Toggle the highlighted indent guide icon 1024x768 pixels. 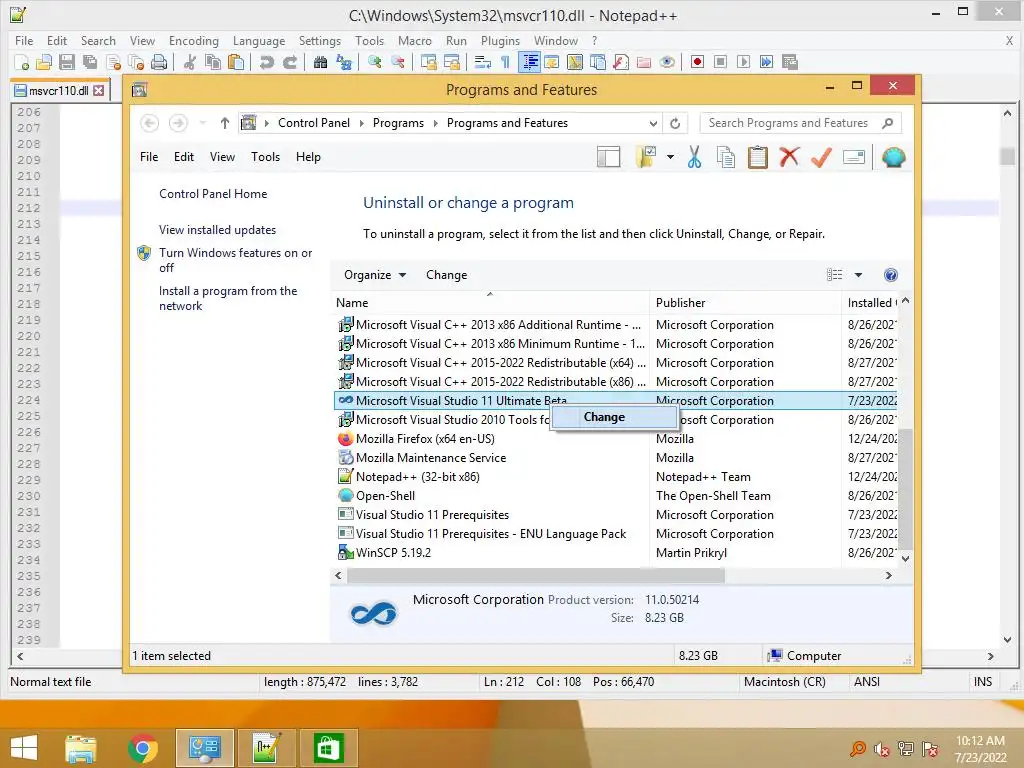[x=529, y=62]
